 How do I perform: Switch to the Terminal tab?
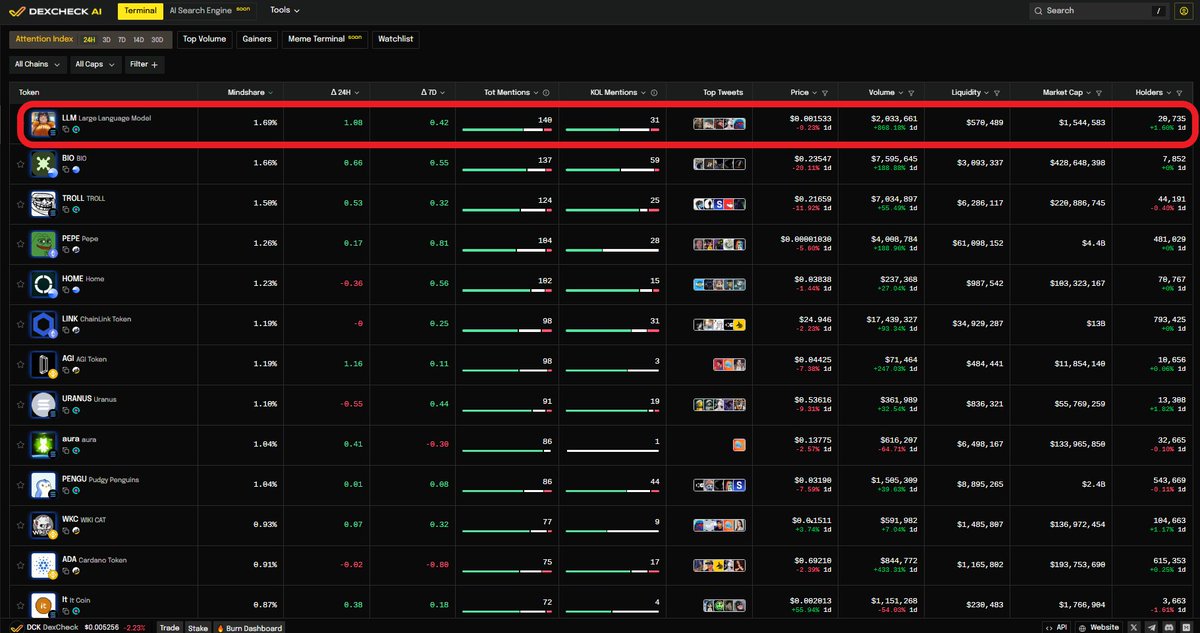141,11
